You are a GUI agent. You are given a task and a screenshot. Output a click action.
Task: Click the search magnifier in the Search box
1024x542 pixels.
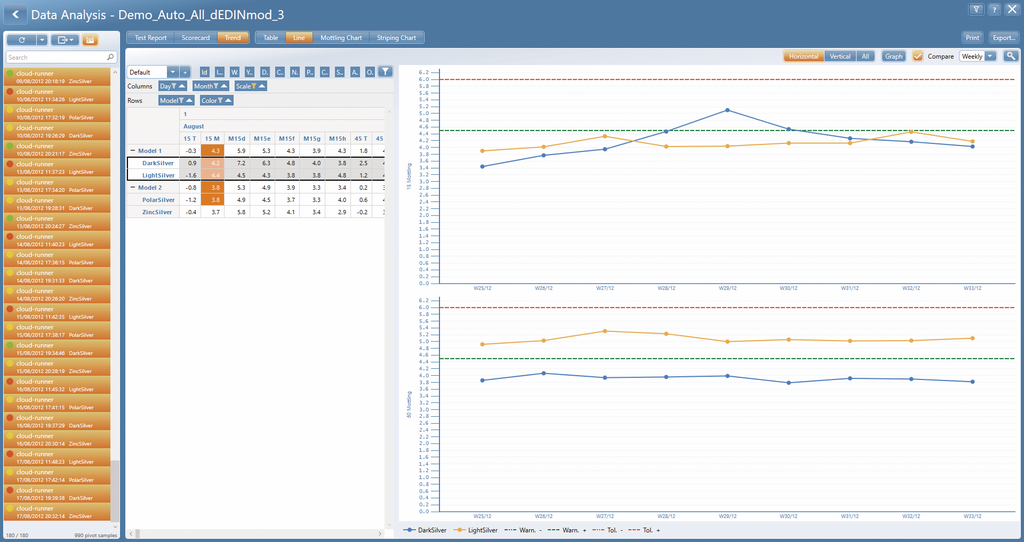(x=110, y=57)
